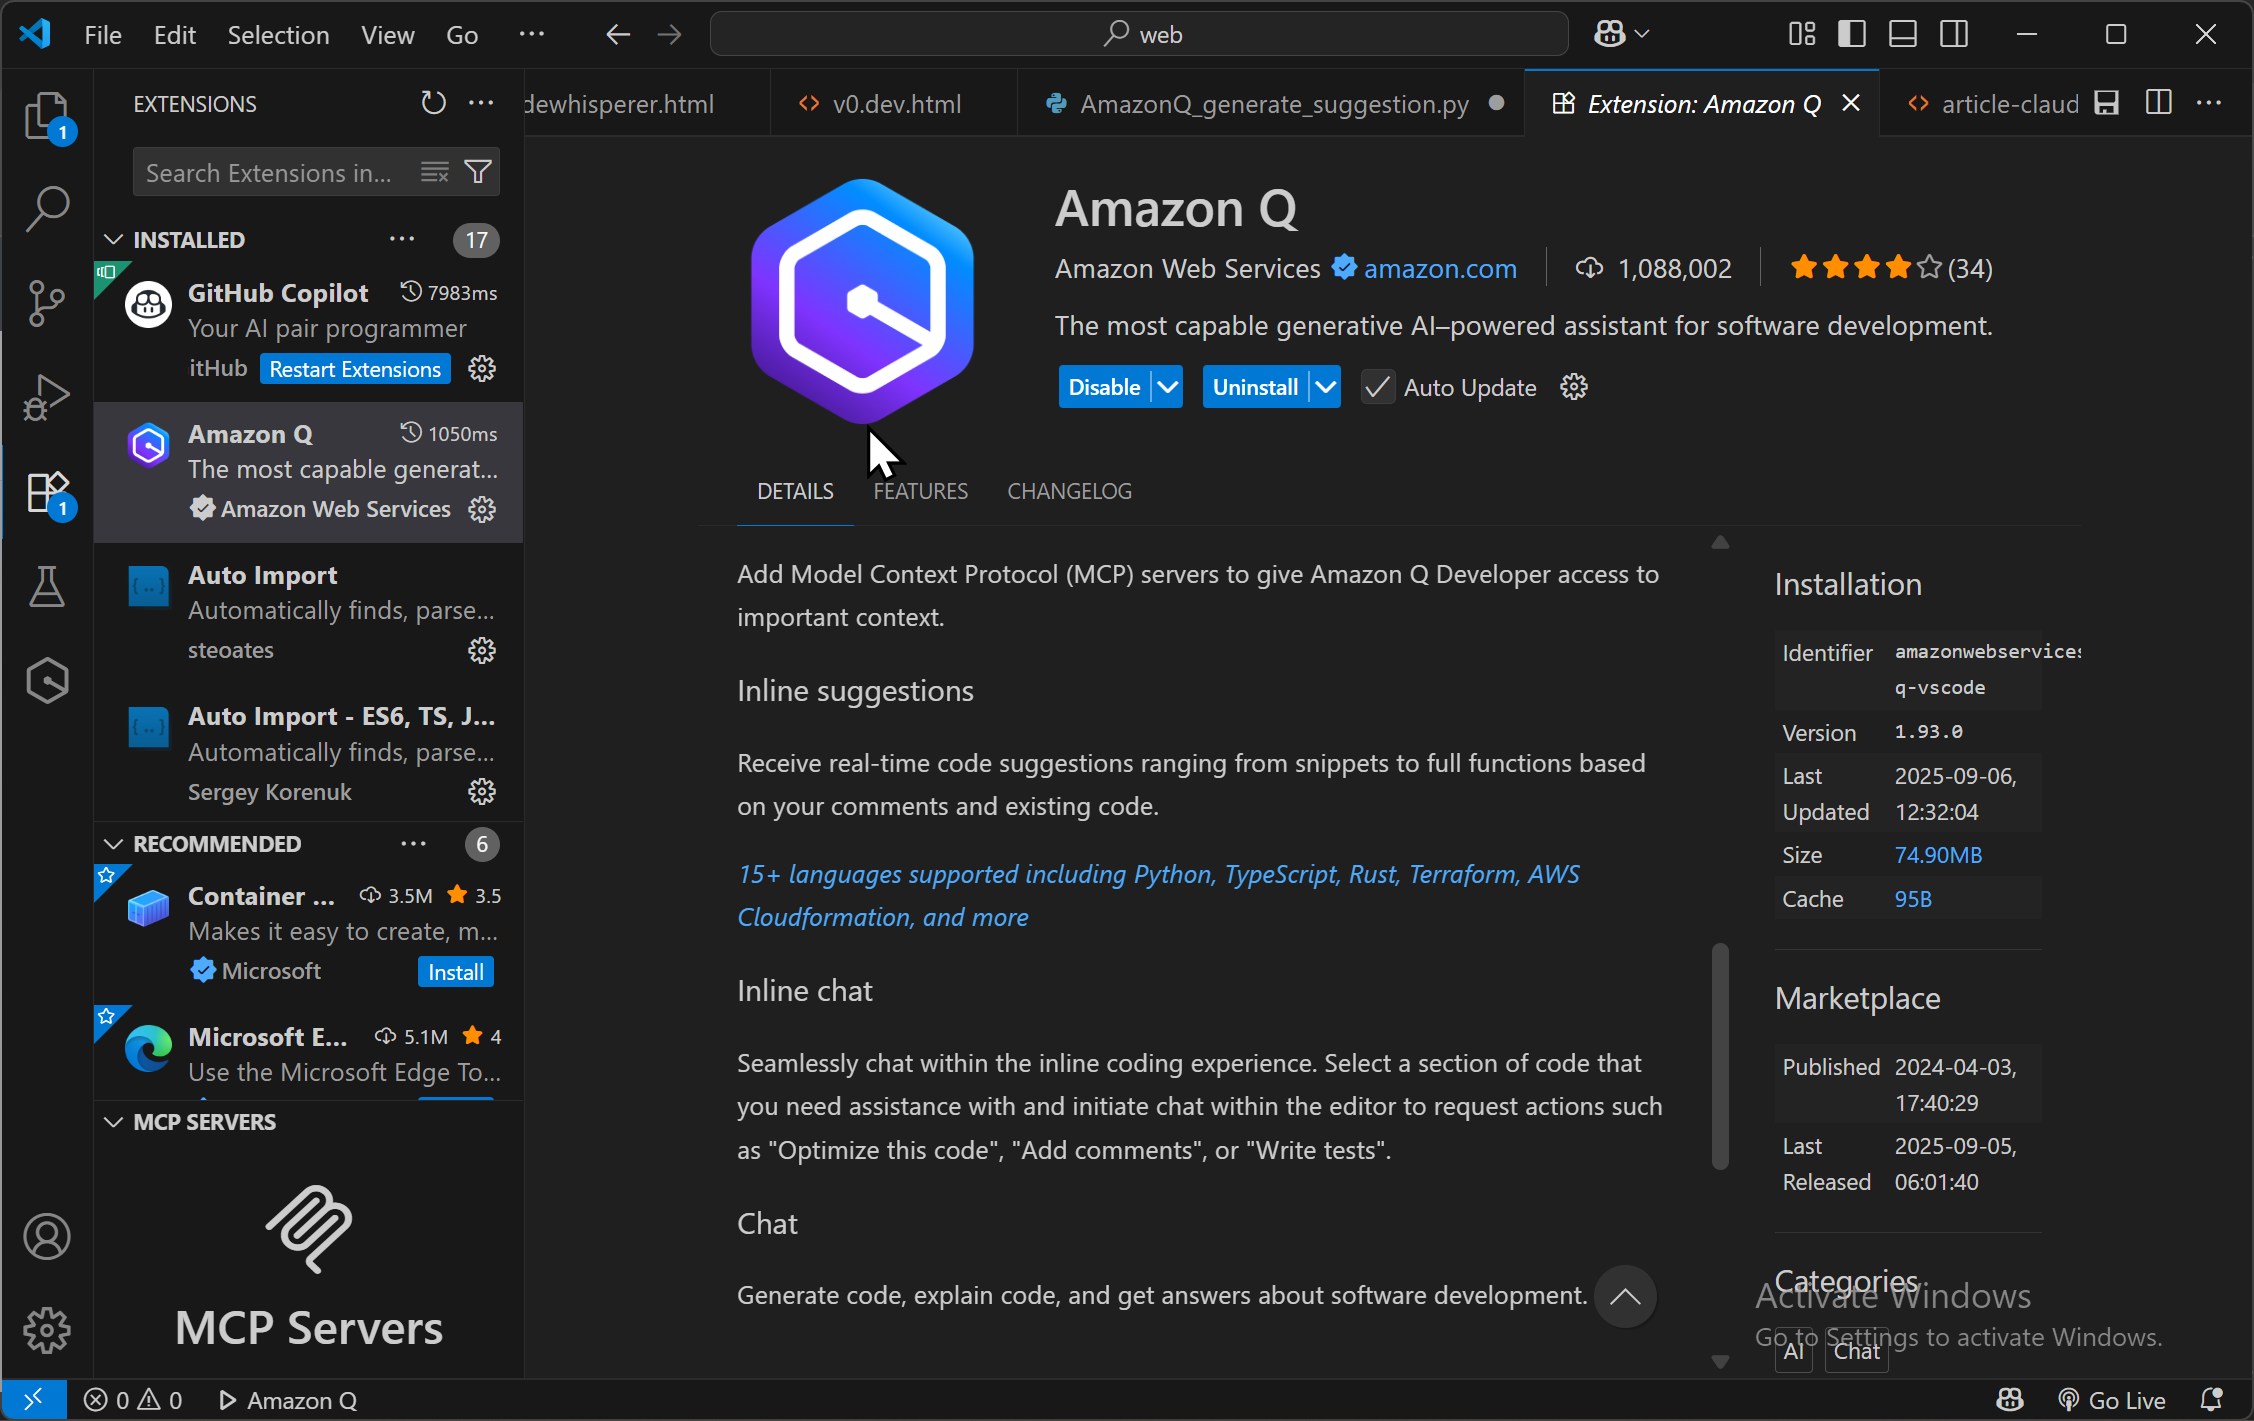The width and height of the screenshot is (2254, 1421).
Task: Click the Refresh extensions icon
Action: click(x=432, y=103)
